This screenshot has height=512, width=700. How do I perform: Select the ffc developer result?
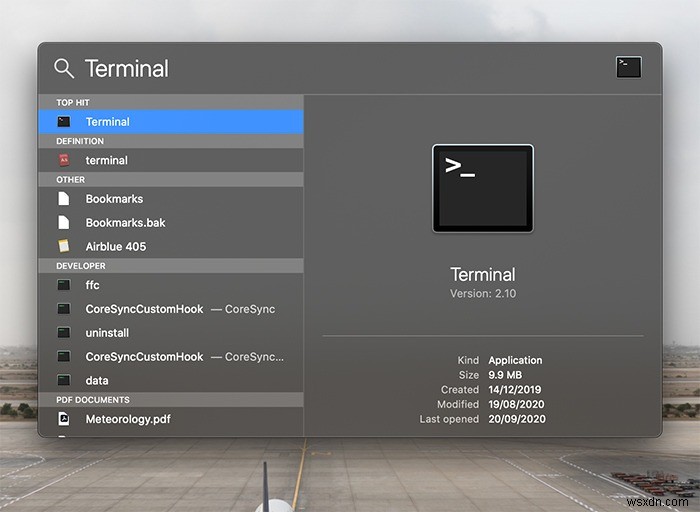pos(171,285)
